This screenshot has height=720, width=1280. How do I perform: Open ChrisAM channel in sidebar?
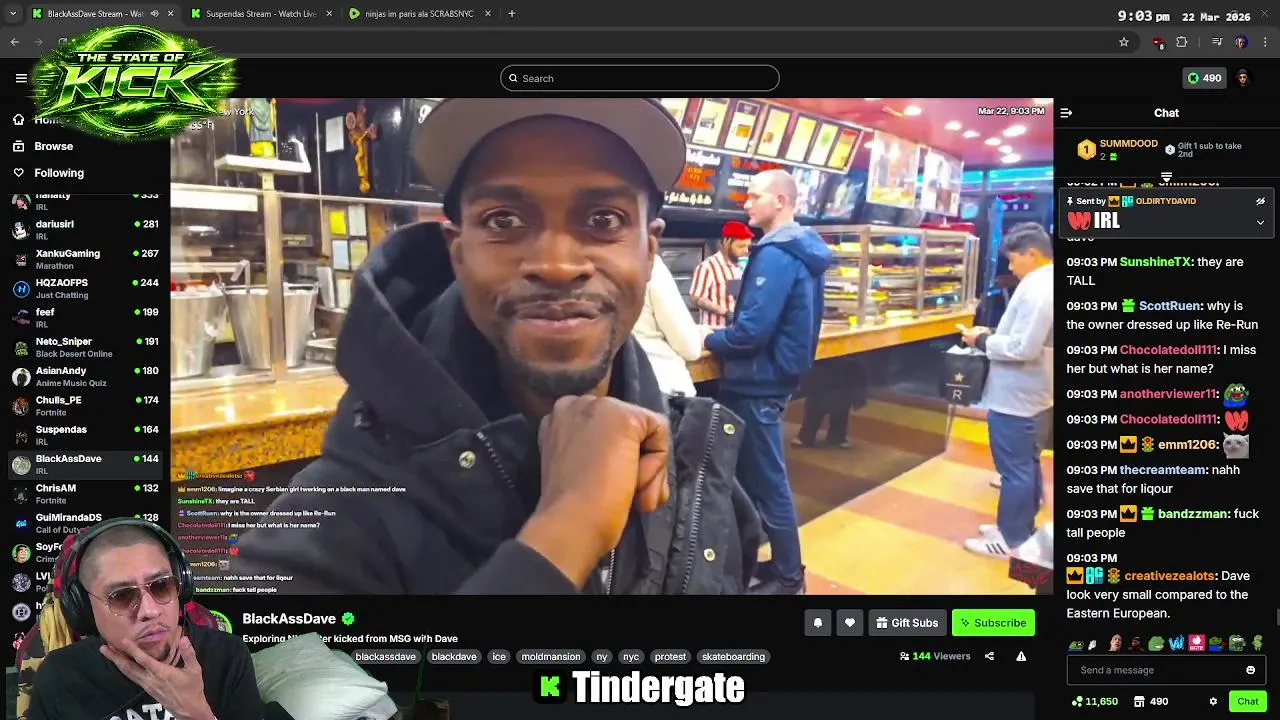coord(85,494)
